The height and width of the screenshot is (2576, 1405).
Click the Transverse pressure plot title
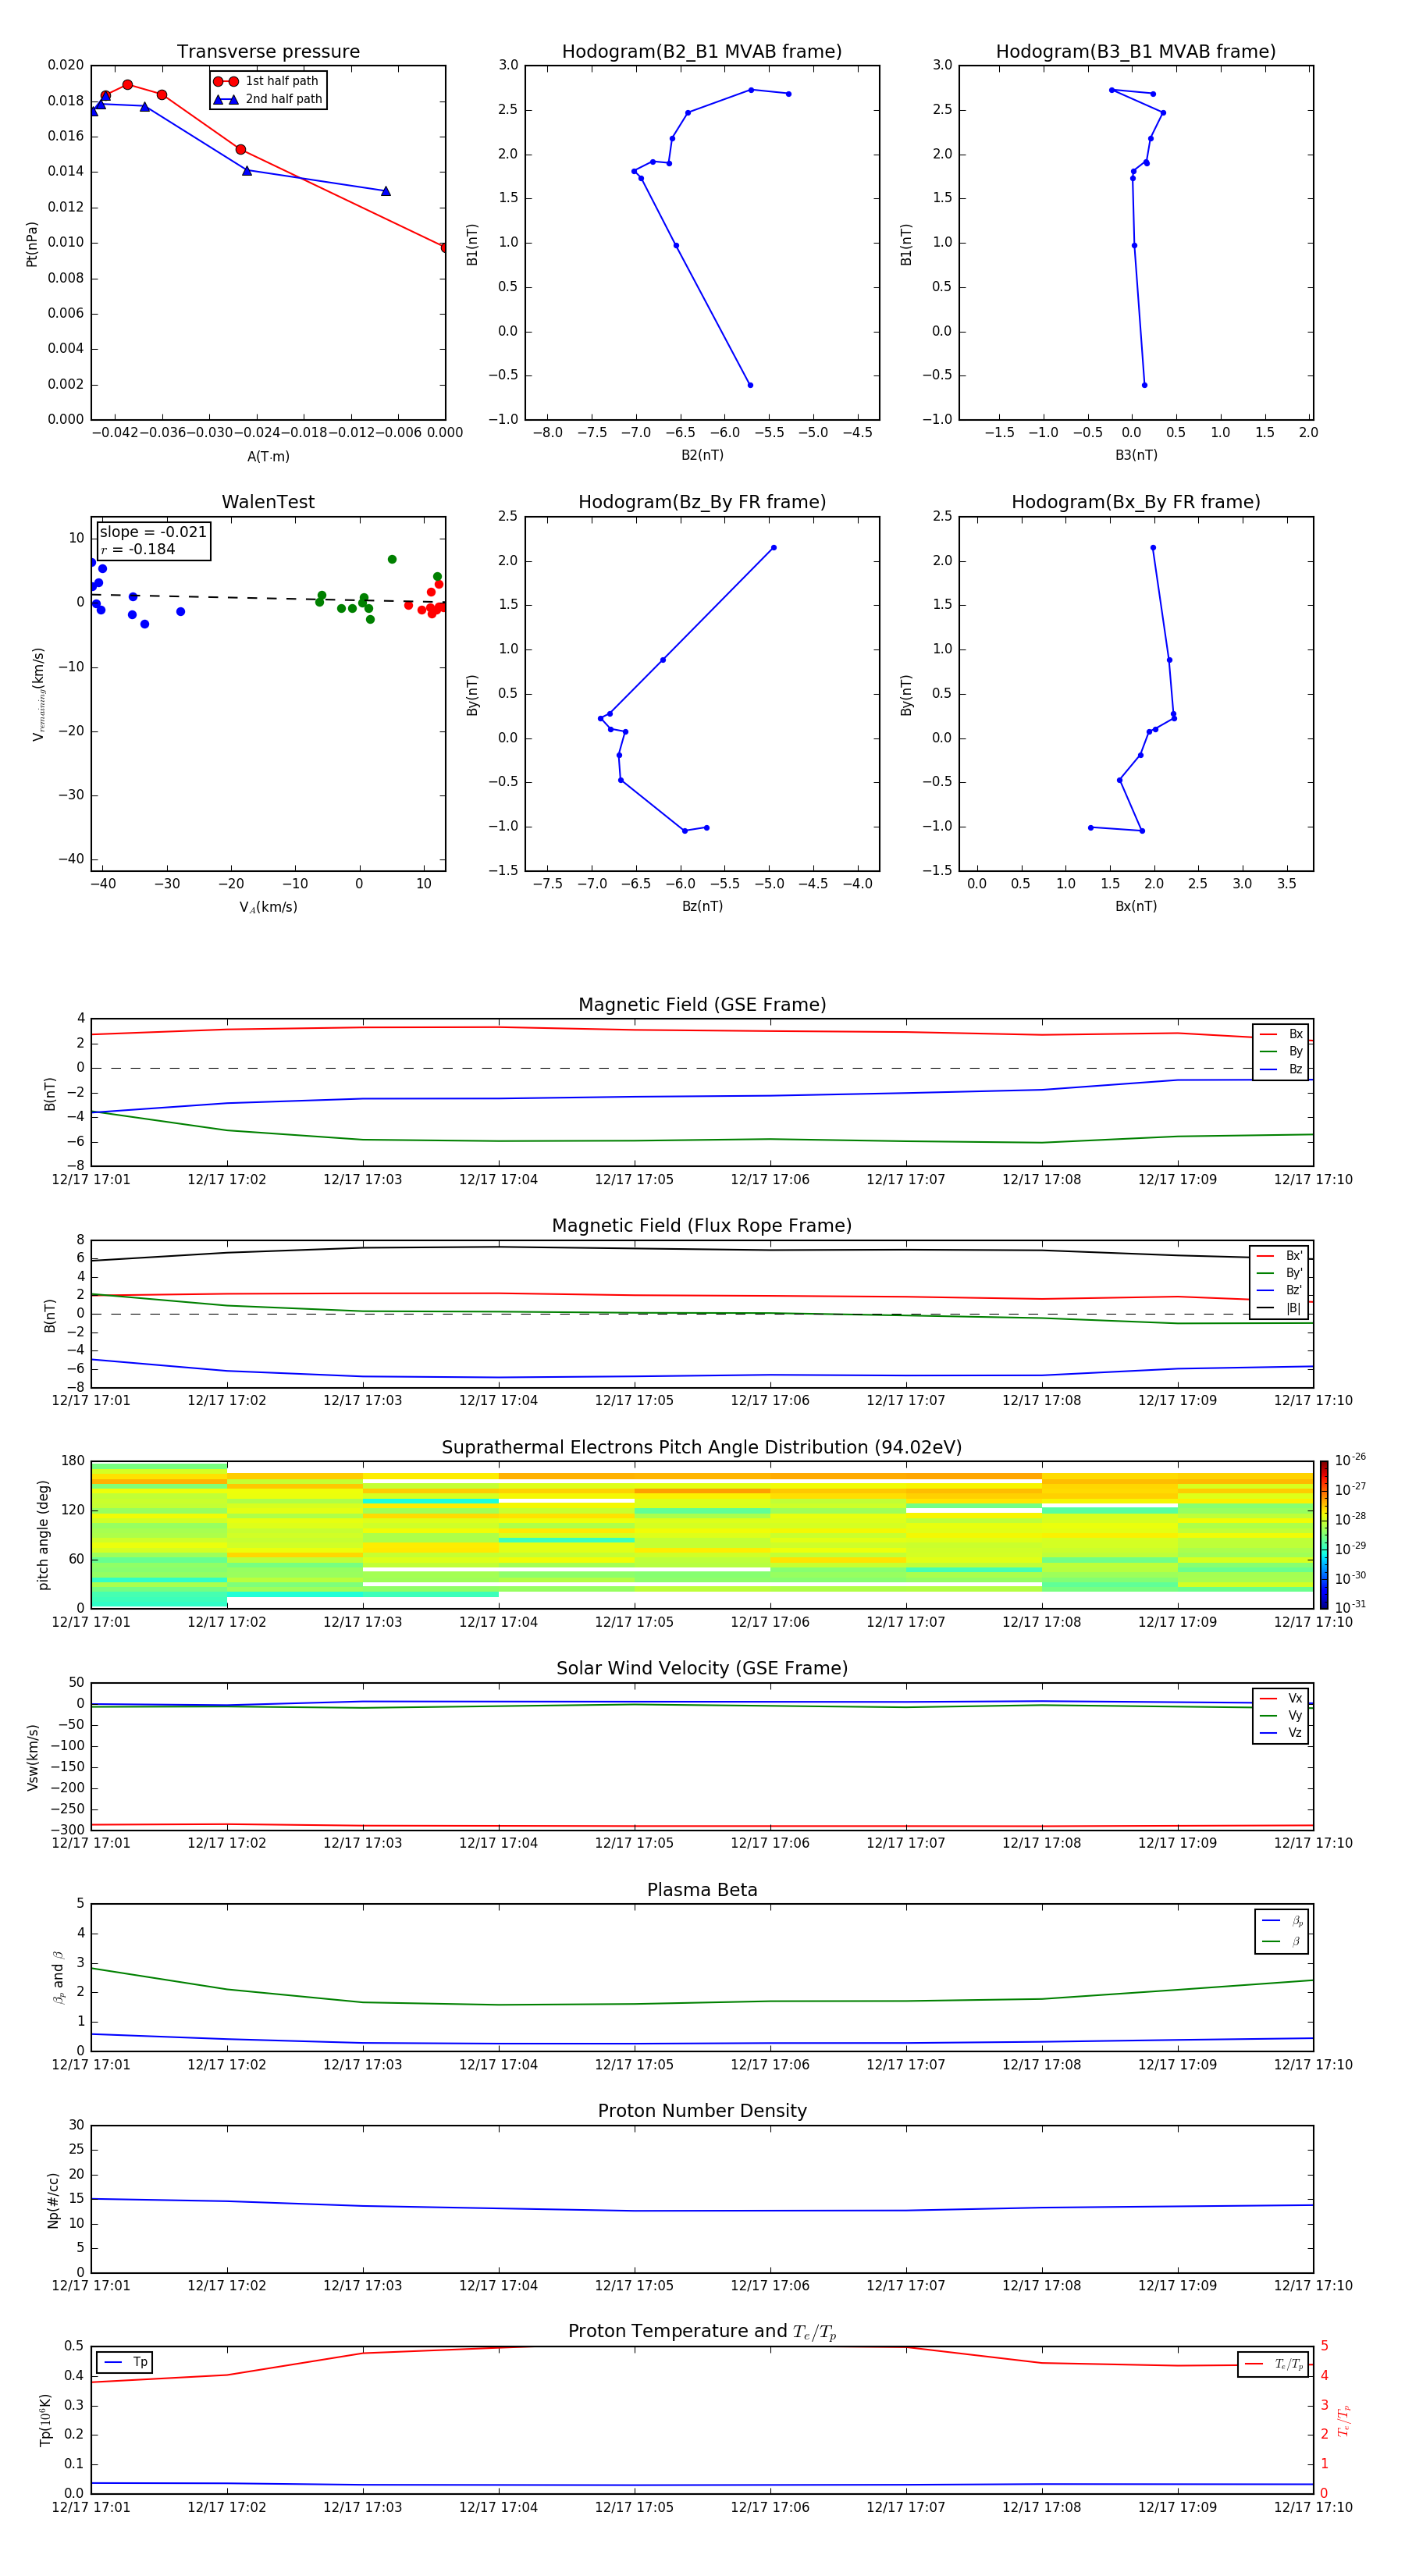pyautogui.click(x=268, y=52)
